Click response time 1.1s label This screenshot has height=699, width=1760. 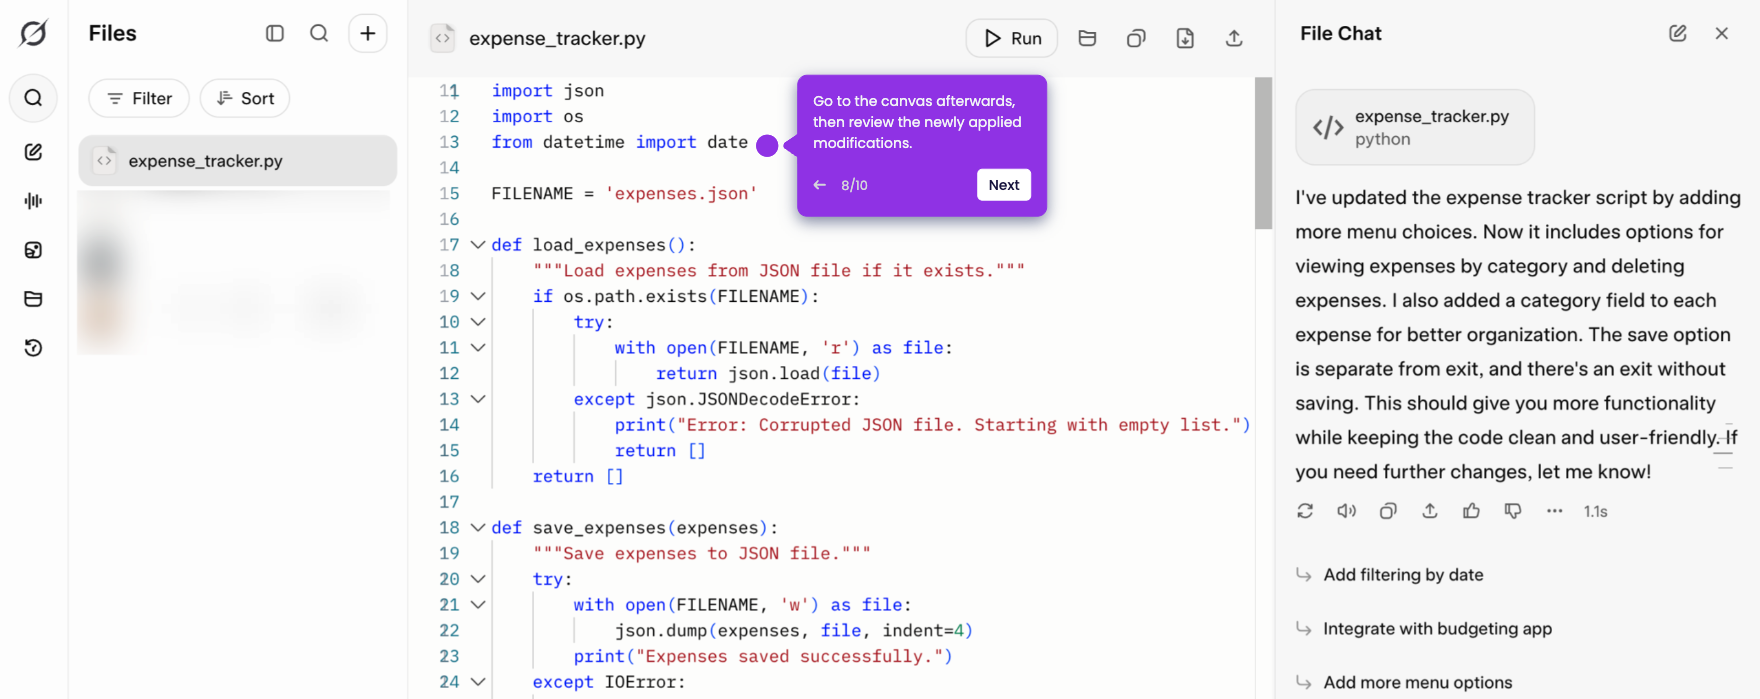[x=1595, y=512]
